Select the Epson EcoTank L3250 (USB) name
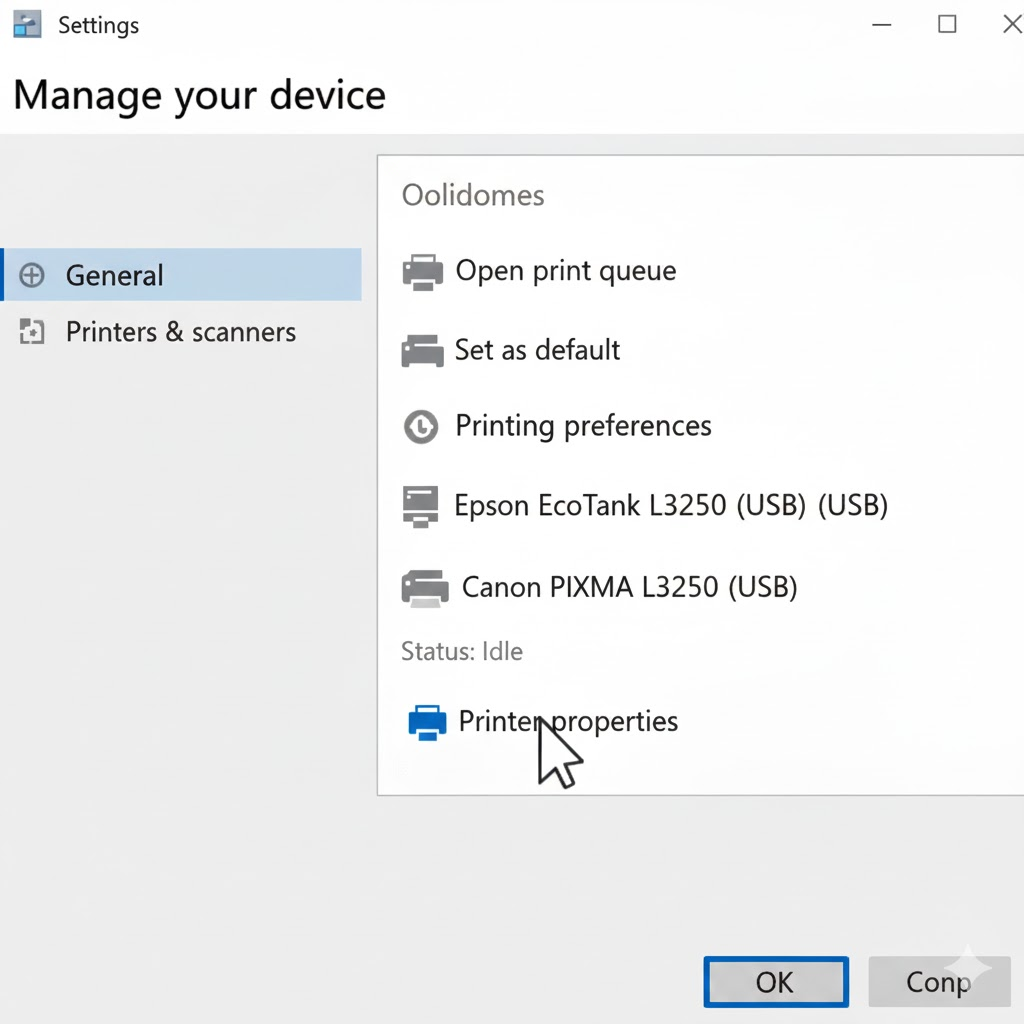 pyautogui.click(x=670, y=506)
